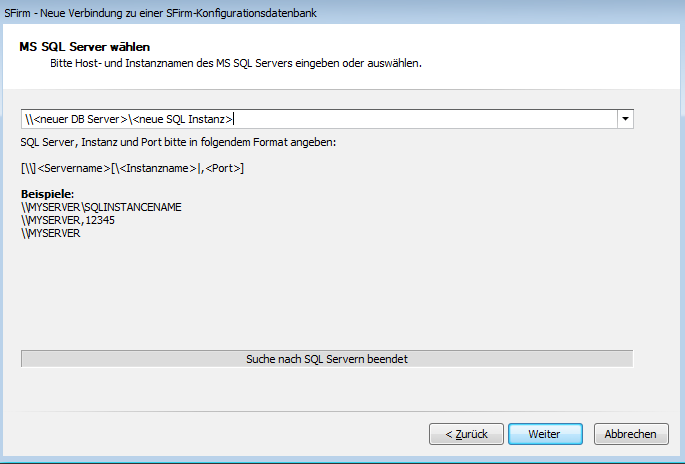Click the '<Servername>' placeholder in syntax line
Viewport: 685px width, 464px height.
tap(73, 168)
